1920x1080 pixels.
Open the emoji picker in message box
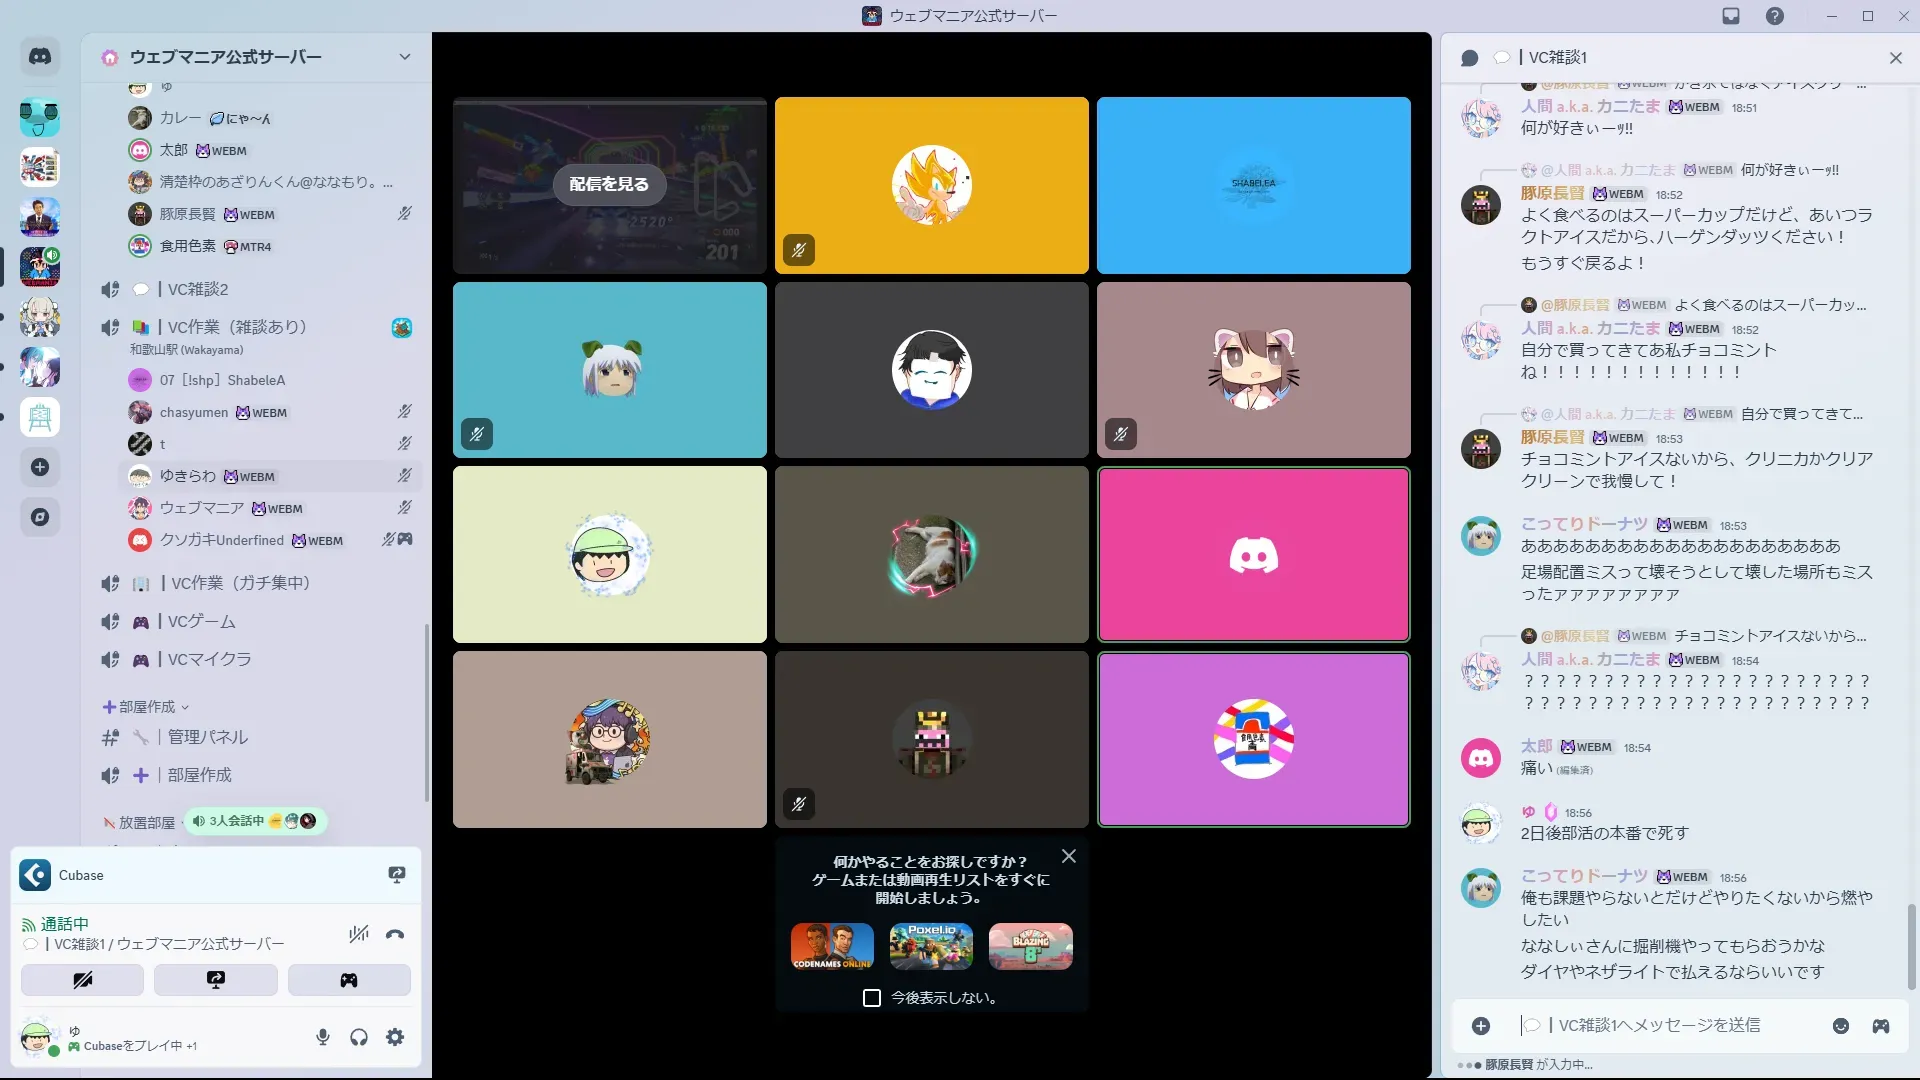[1840, 1026]
